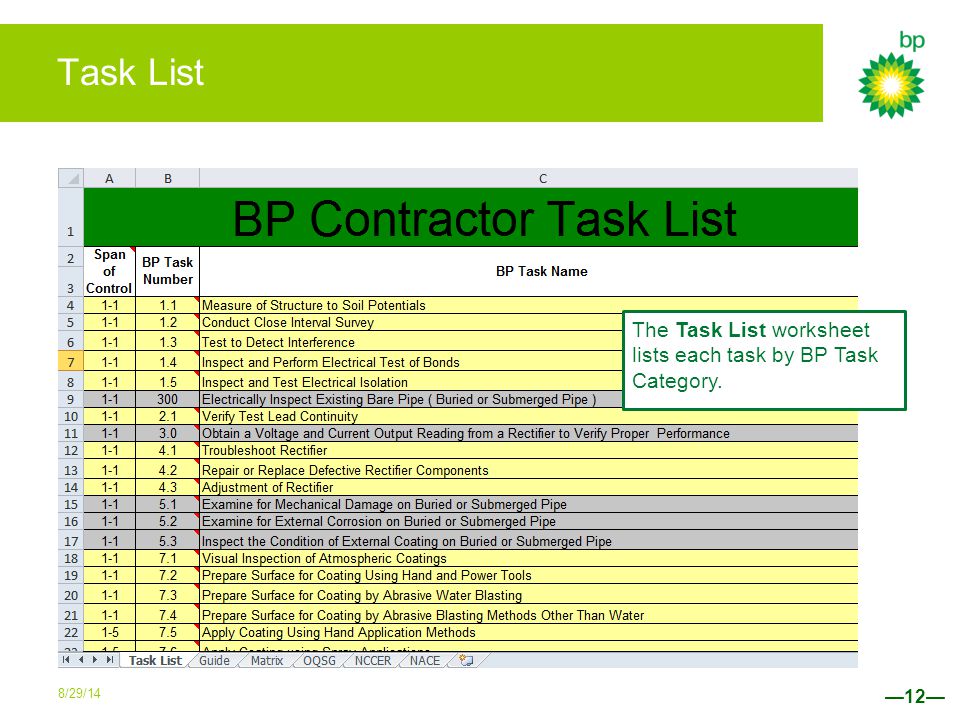Select 'Inspect the Condition of External Coating' cell
The image size is (960, 720).
coord(529,541)
